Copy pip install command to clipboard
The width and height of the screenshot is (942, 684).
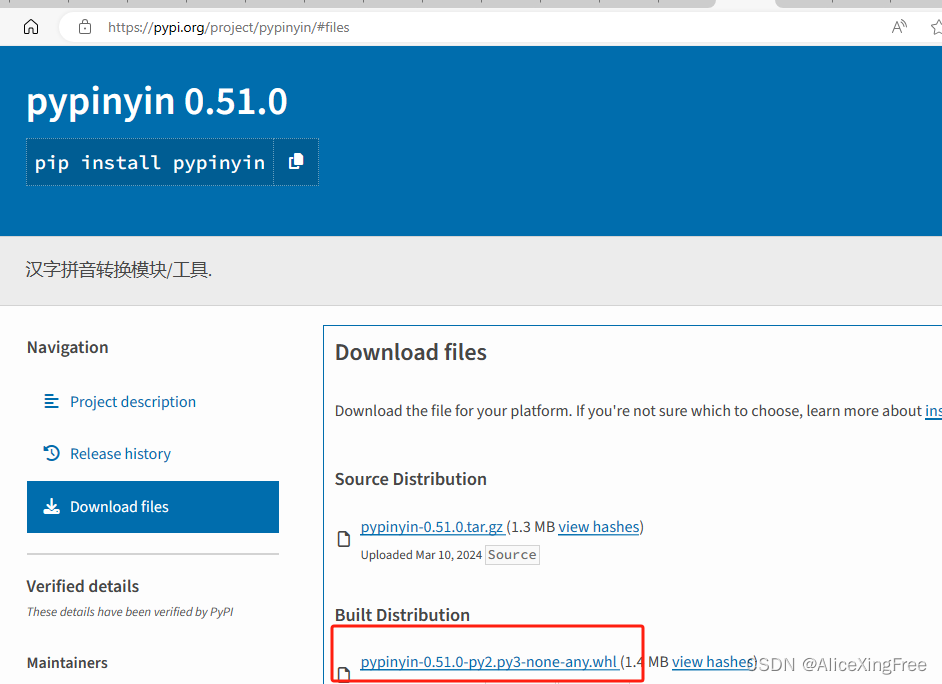(296, 162)
